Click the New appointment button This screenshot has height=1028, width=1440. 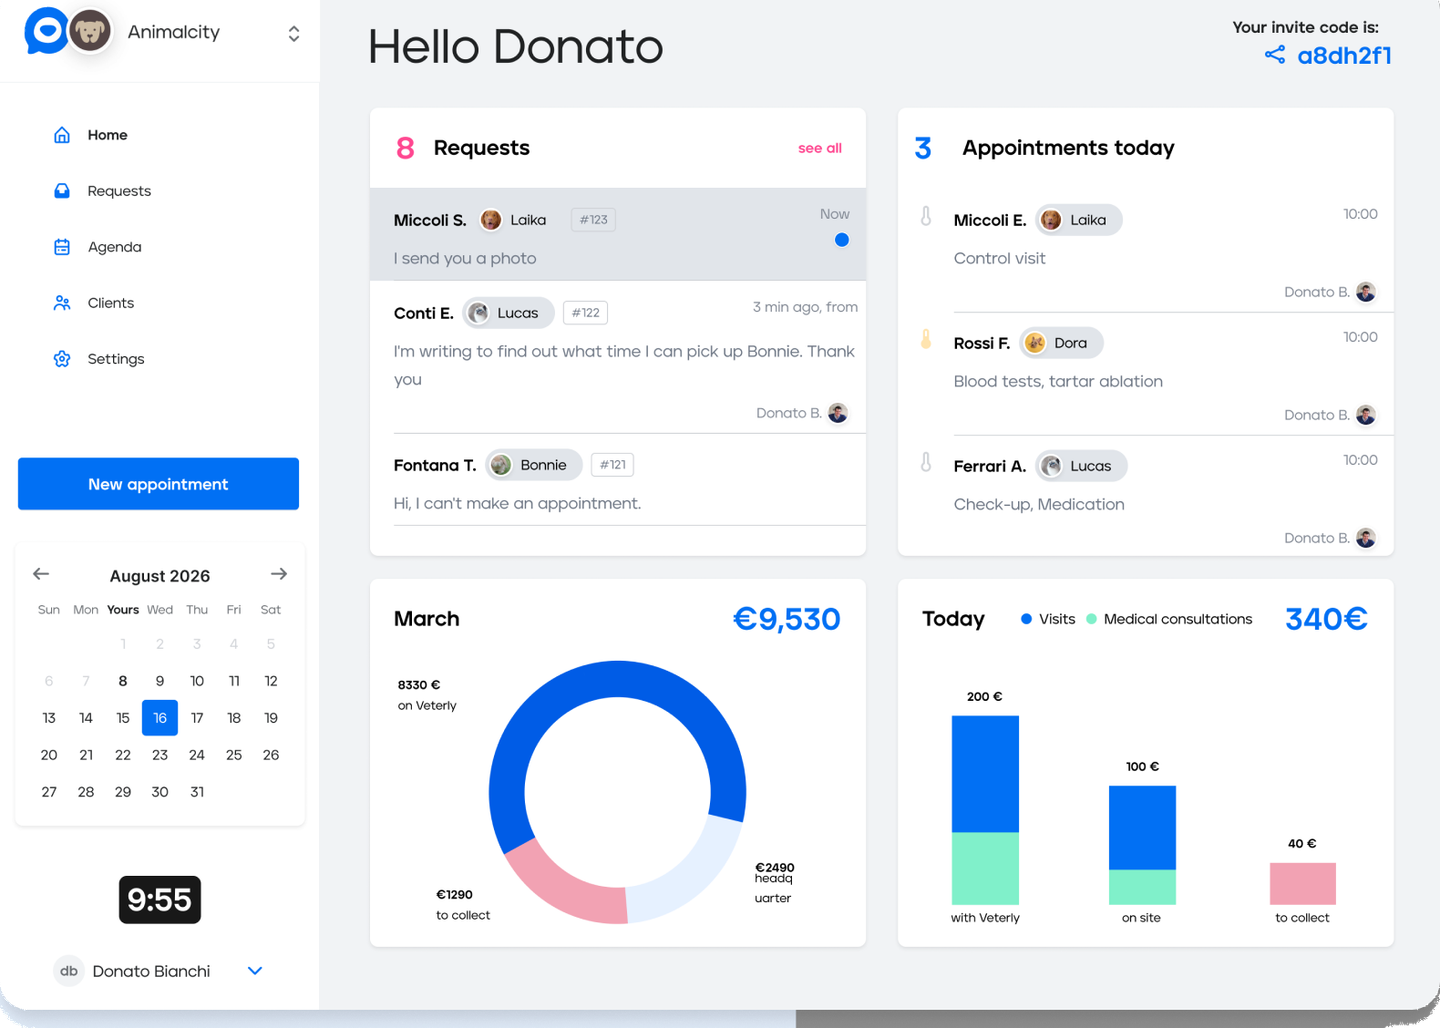click(x=158, y=484)
